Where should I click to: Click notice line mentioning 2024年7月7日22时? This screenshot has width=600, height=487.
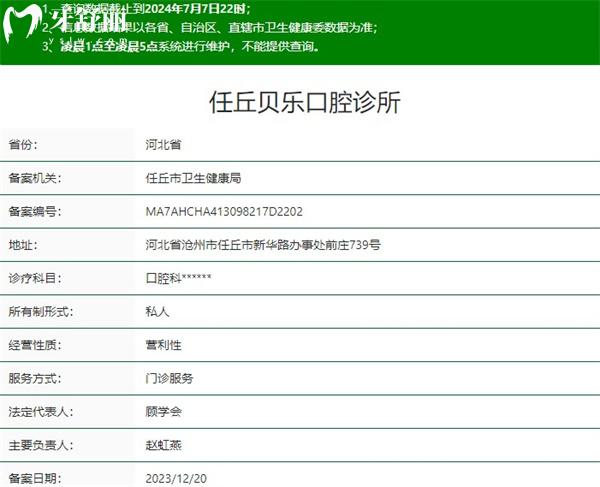(x=146, y=9)
